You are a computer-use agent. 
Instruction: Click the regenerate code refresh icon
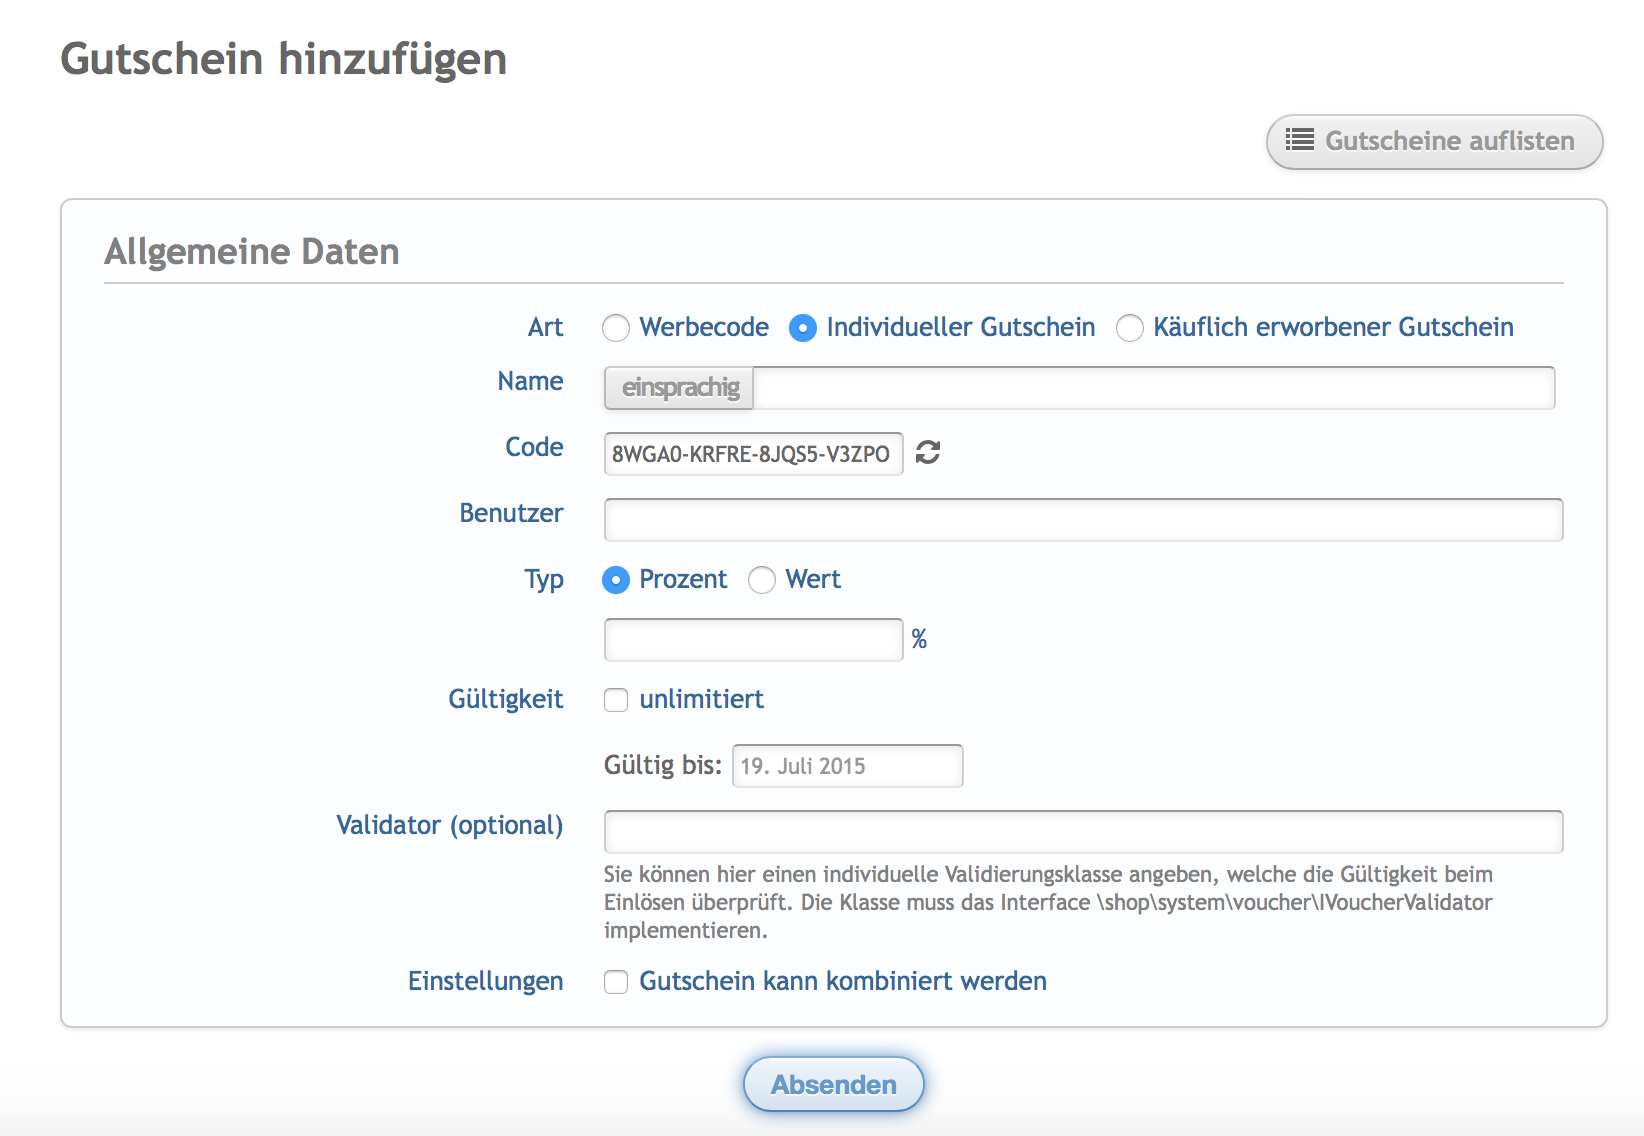point(928,453)
